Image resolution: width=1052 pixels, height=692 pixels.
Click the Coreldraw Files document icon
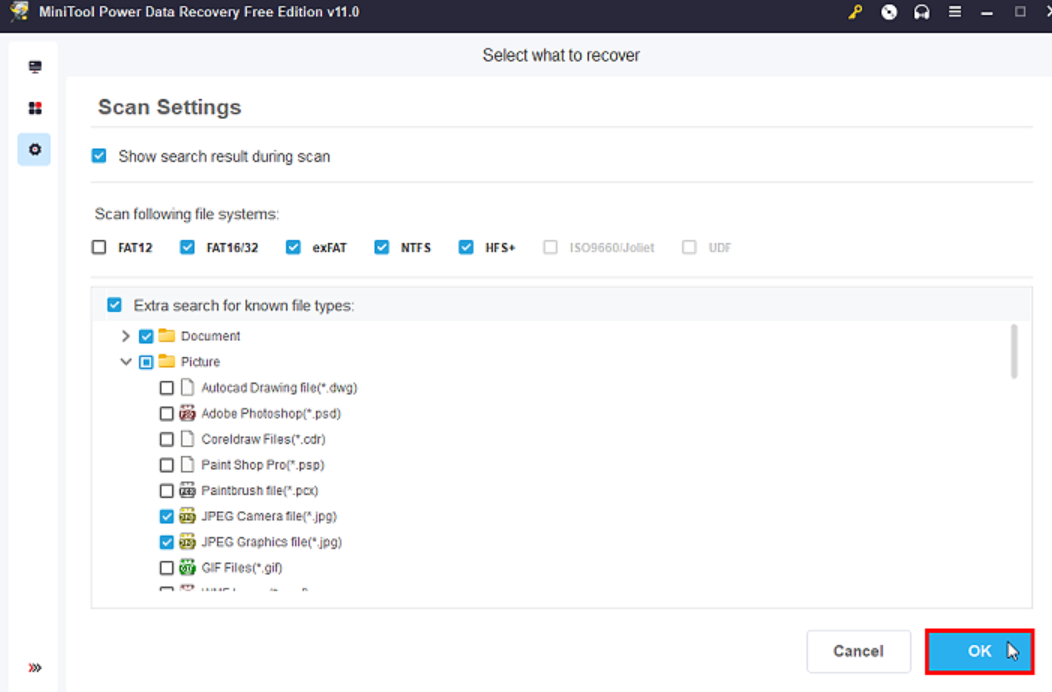[x=188, y=439]
